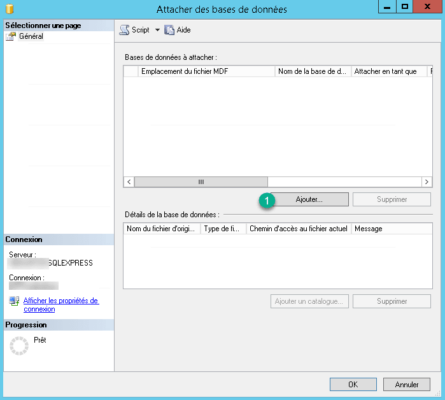Click the 'Sélectionner une page' header
The width and height of the screenshot is (445, 400).
click(x=59, y=26)
